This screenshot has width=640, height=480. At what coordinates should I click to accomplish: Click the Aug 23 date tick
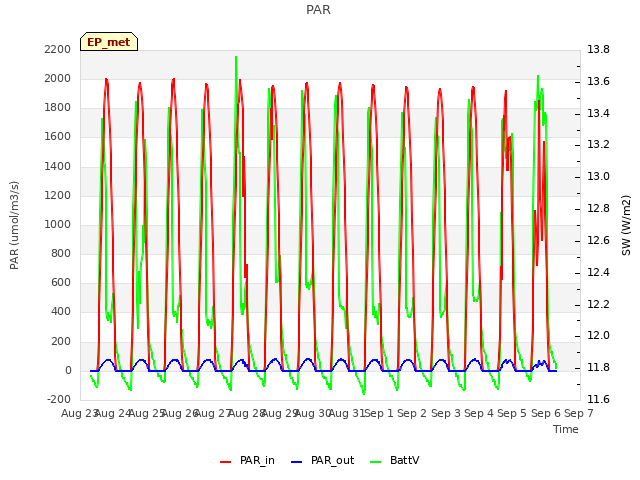(78, 413)
